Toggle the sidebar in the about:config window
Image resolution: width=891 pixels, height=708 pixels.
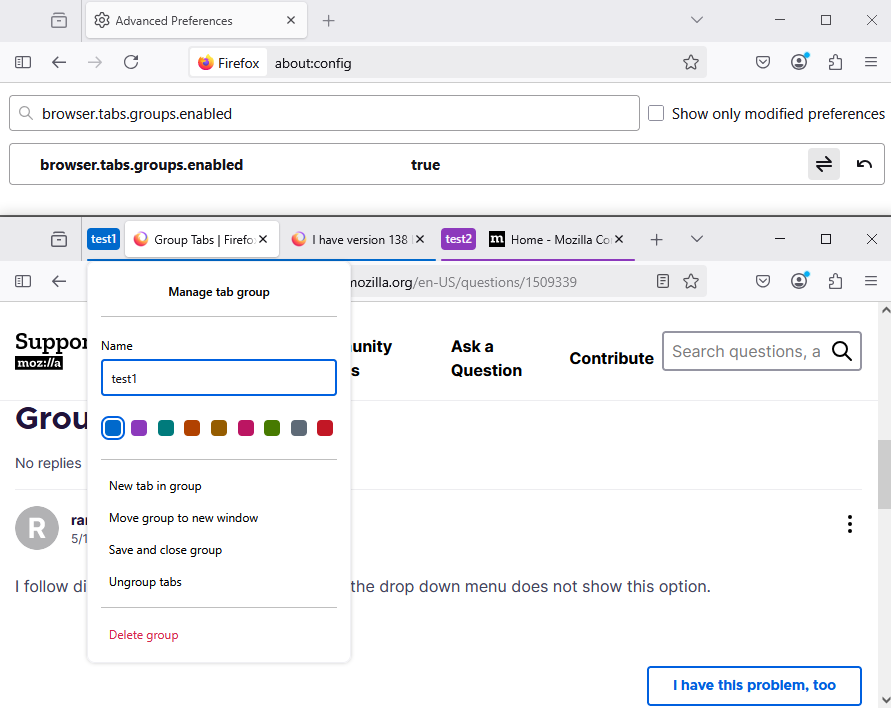pyautogui.click(x=23, y=62)
